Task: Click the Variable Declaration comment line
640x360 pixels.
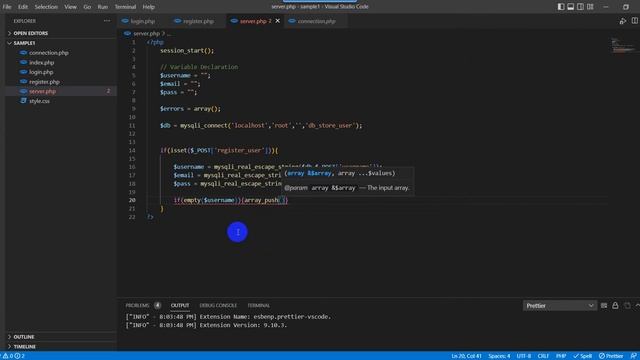Action: click(199, 67)
